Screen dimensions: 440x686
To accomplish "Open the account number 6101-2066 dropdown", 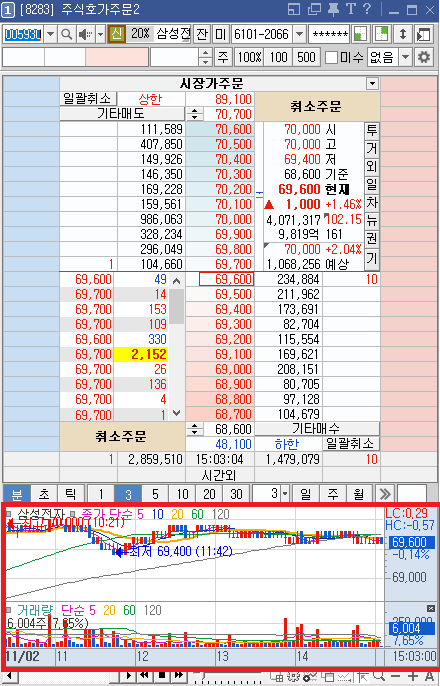I will [x=299, y=34].
